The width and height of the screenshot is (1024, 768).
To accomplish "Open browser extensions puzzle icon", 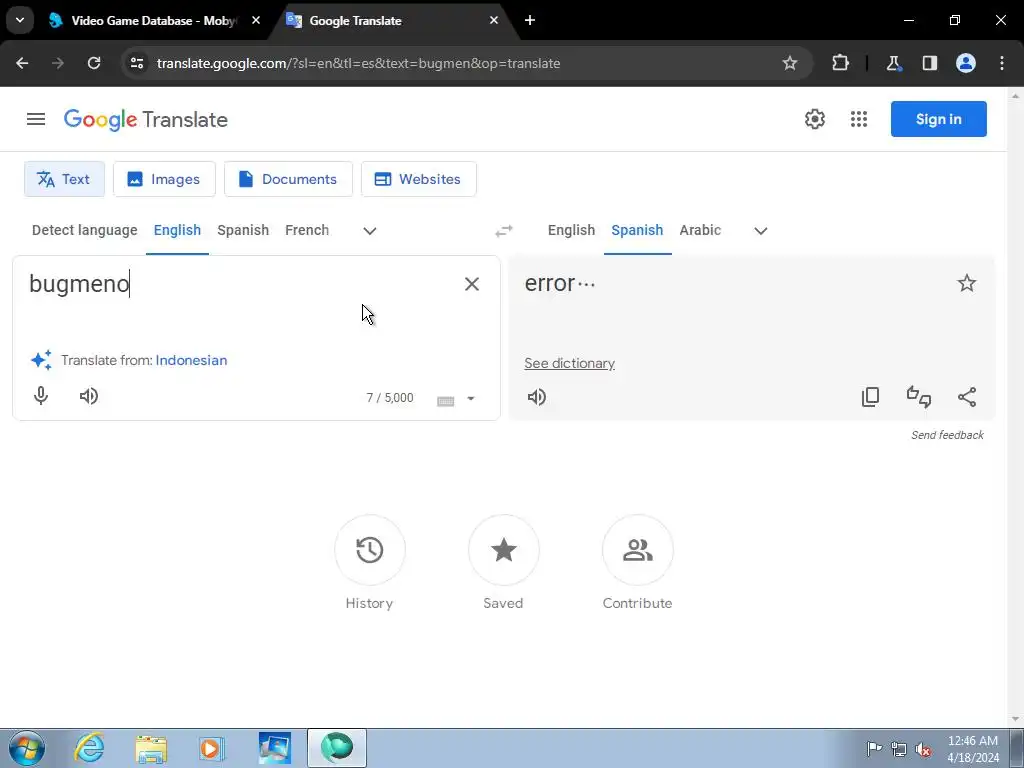I will tap(840, 63).
